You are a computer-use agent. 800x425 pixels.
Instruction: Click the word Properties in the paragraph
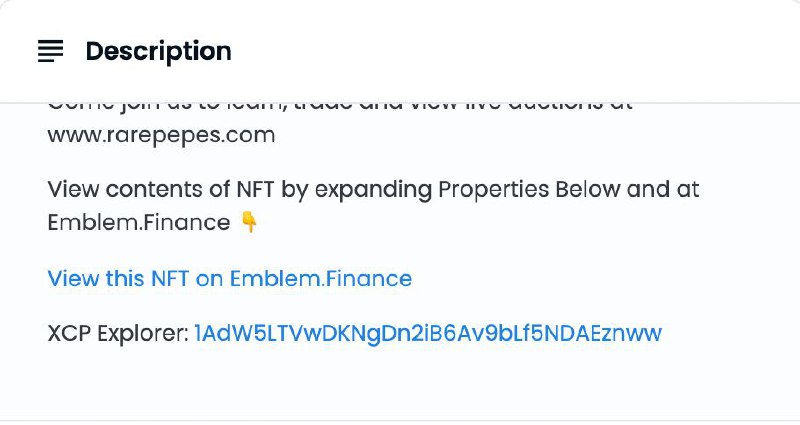pos(493,189)
